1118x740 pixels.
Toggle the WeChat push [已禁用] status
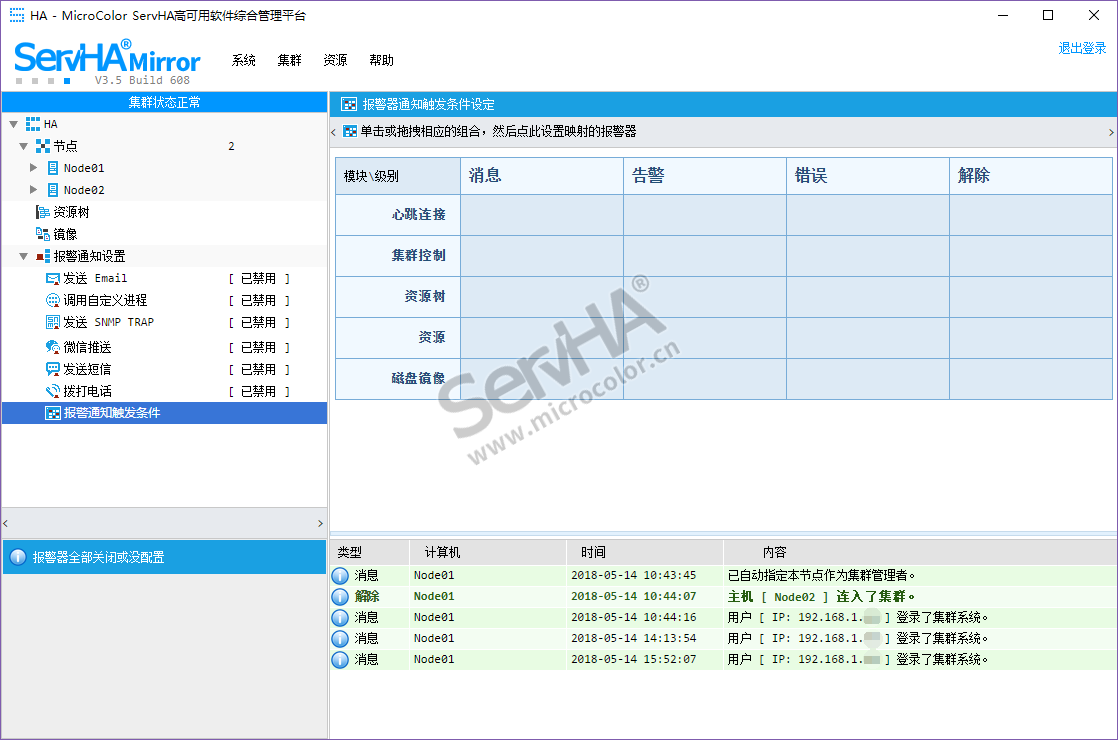258,347
